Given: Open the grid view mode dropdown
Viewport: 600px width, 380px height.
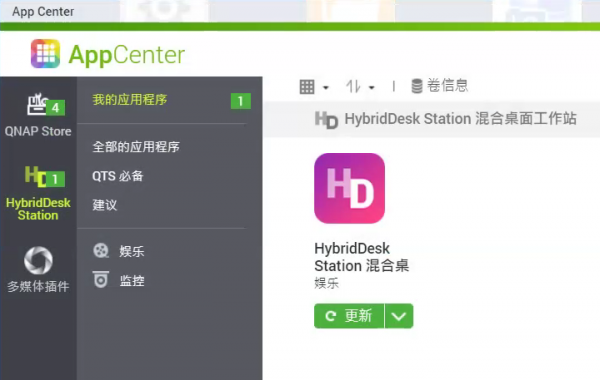Looking at the screenshot, I should [314, 87].
